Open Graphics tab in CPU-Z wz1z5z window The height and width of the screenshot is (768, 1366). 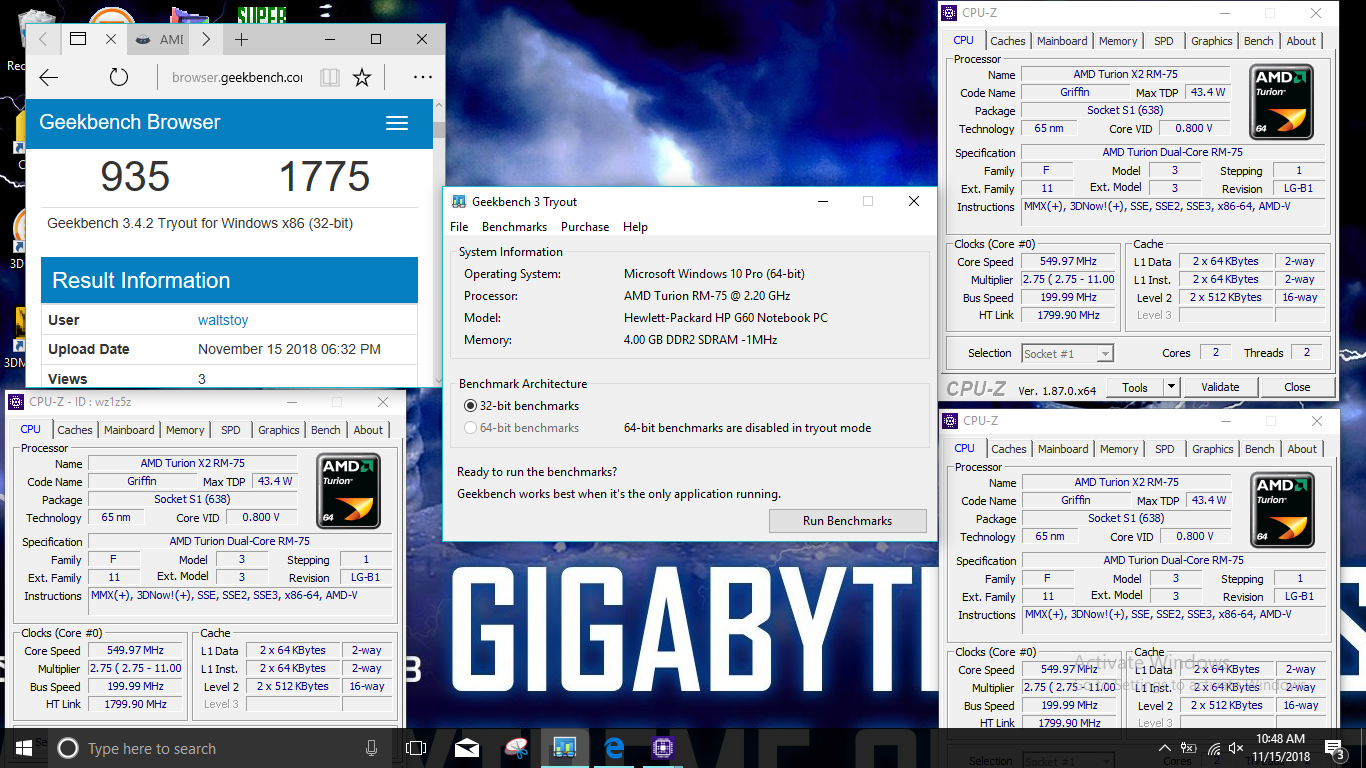279,430
